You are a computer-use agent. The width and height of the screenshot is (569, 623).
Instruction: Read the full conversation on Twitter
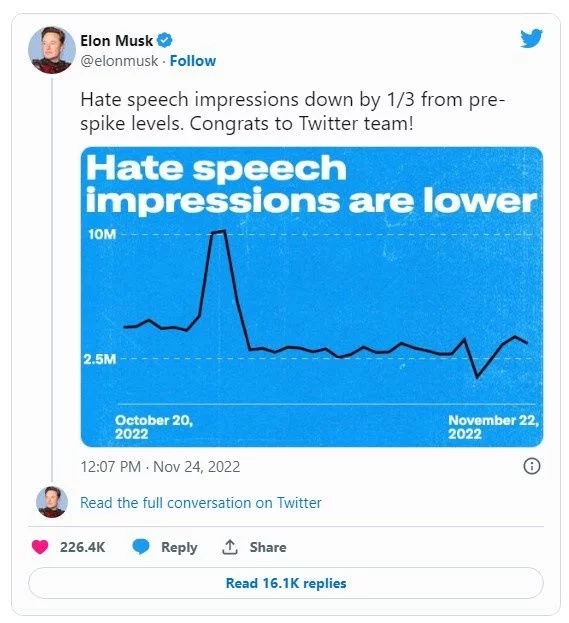click(201, 503)
